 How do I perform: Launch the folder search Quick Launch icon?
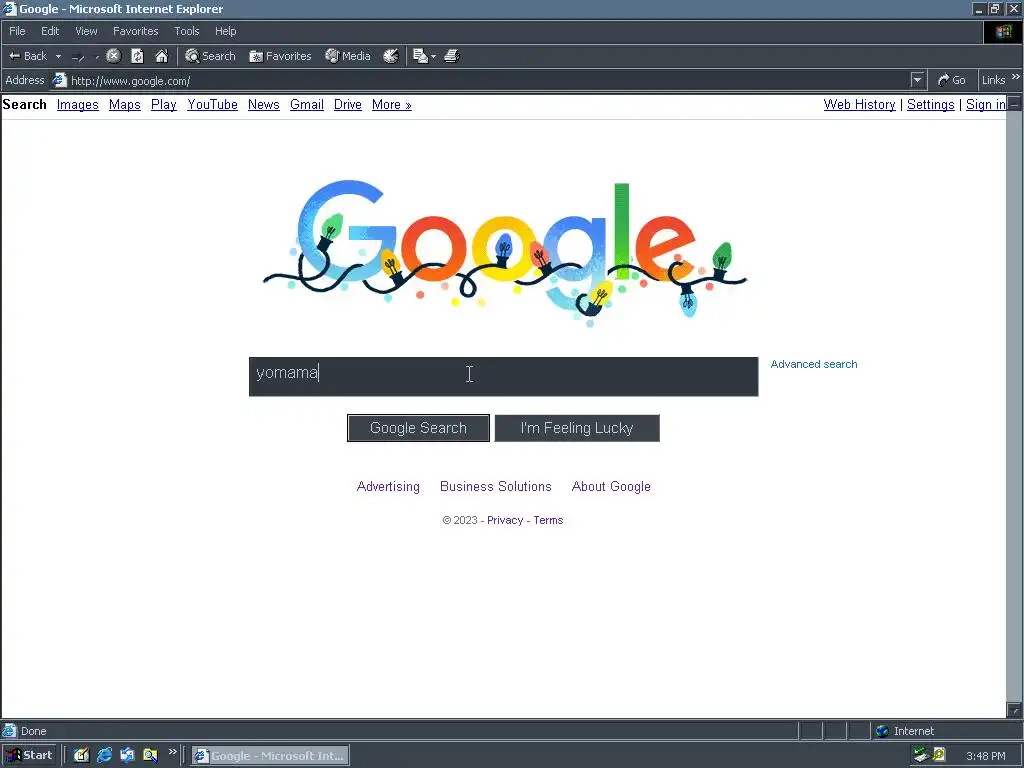pos(150,756)
